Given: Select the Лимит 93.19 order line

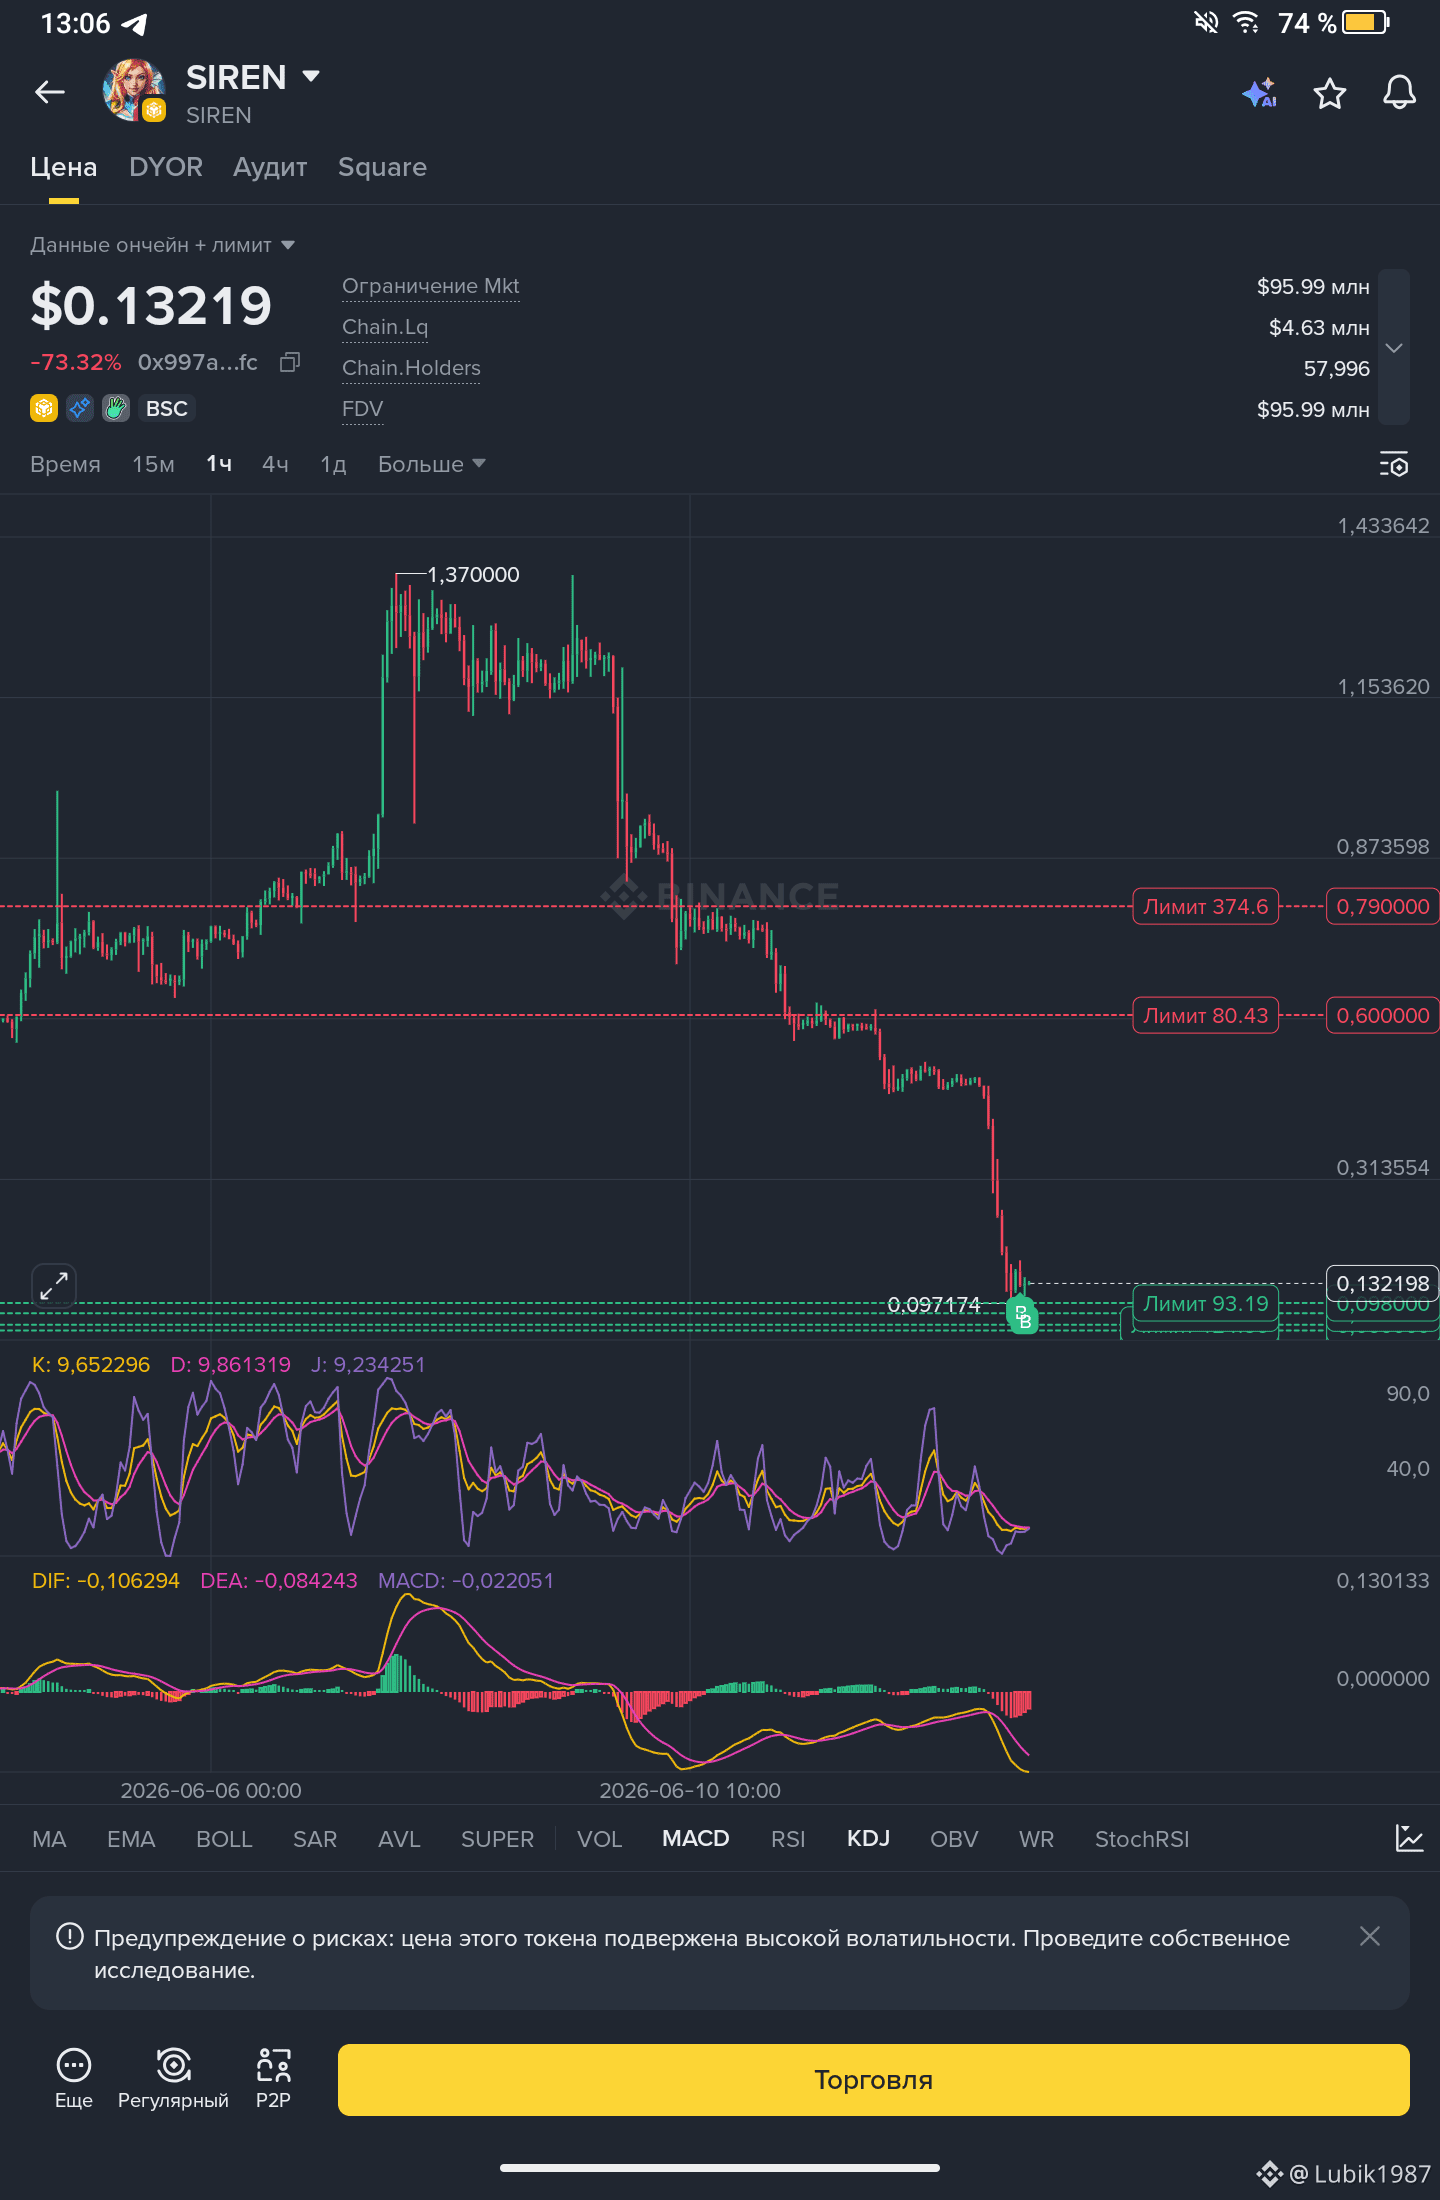Looking at the screenshot, I should pyautogui.click(x=1205, y=1304).
